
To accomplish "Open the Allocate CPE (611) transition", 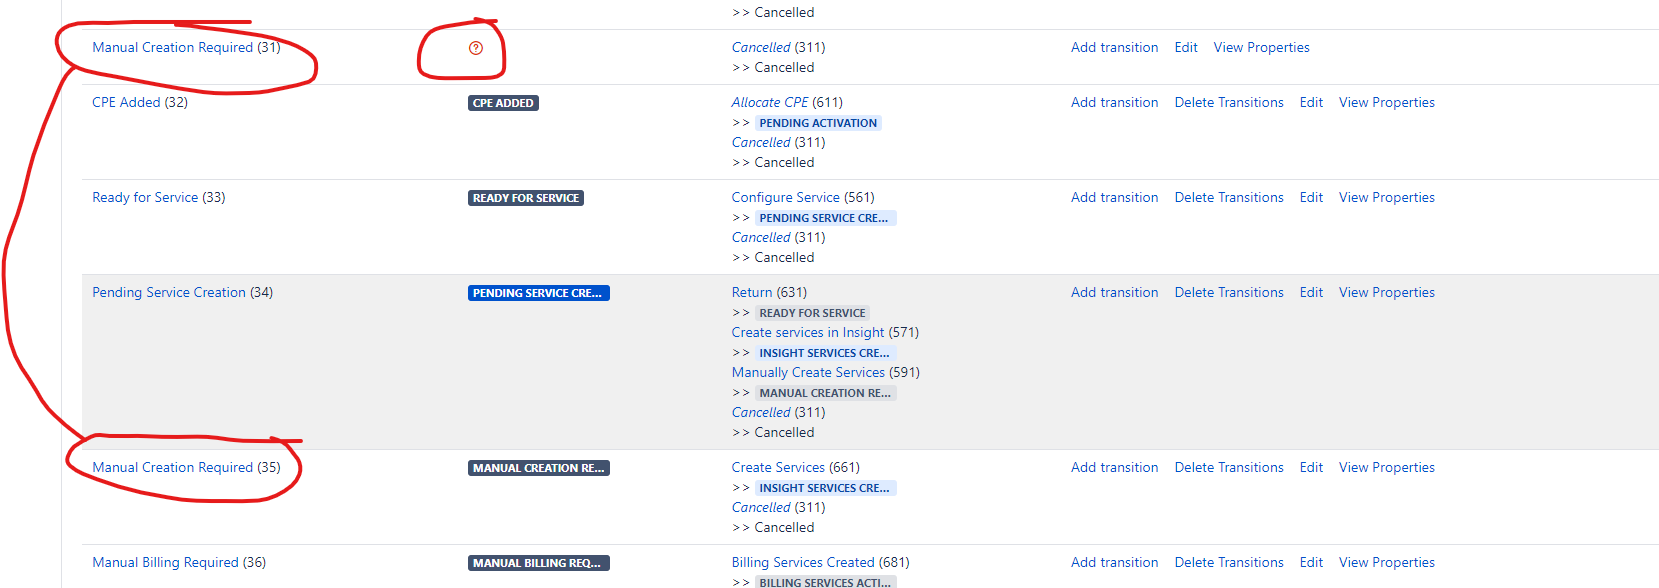I will tap(770, 102).
